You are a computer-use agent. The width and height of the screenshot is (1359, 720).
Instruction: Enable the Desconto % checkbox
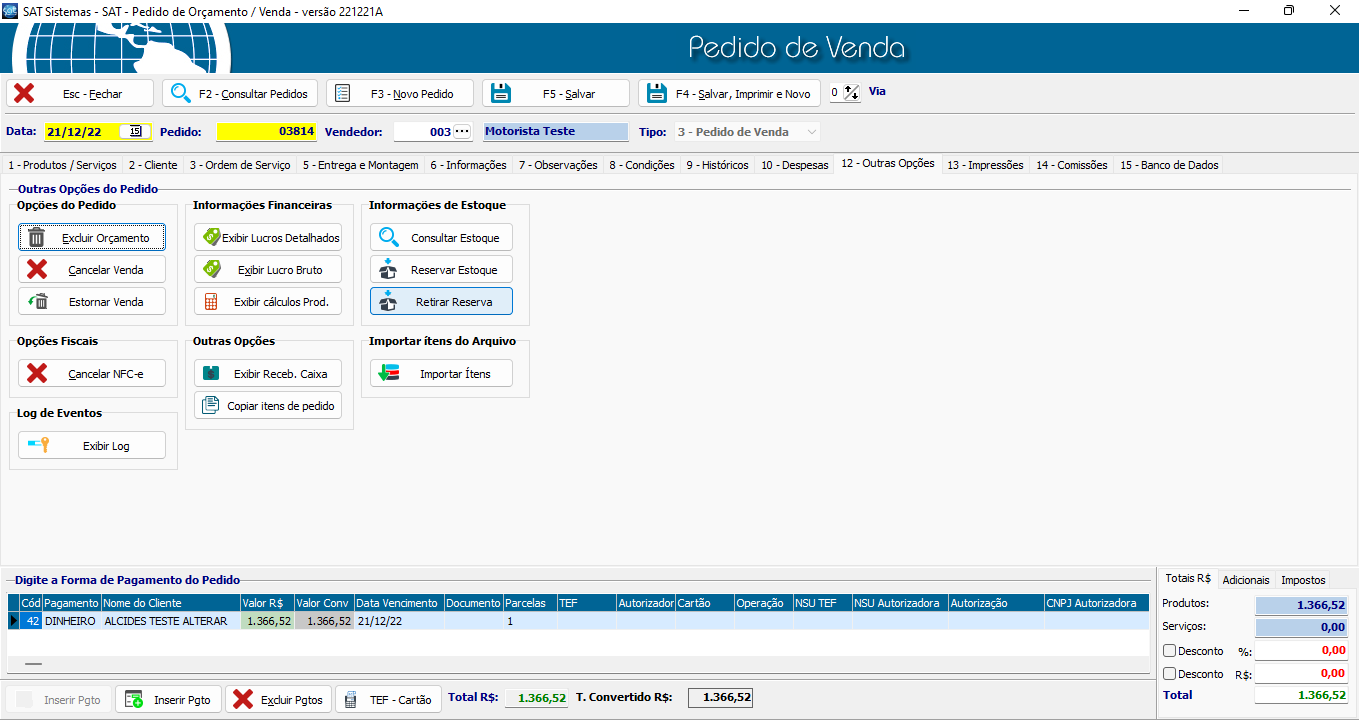pyautogui.click(x=1170, y=651)
